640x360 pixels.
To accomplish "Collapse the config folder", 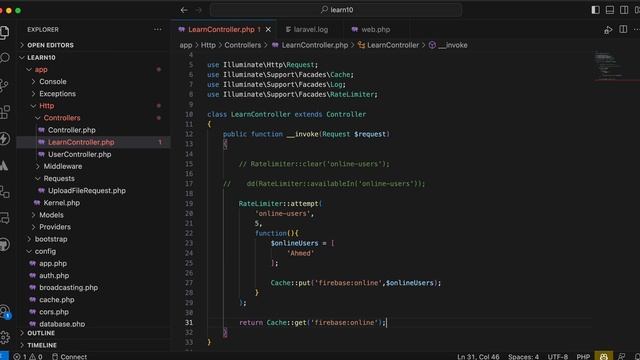I will point(45,251).
